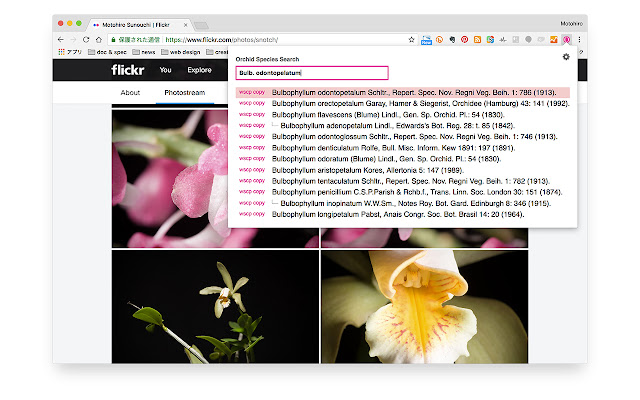Click 'wscp copy' for Bulbophyllum odontoglossum
The image size is (640, 400).
pyautogui.click(x=252, y=136)
